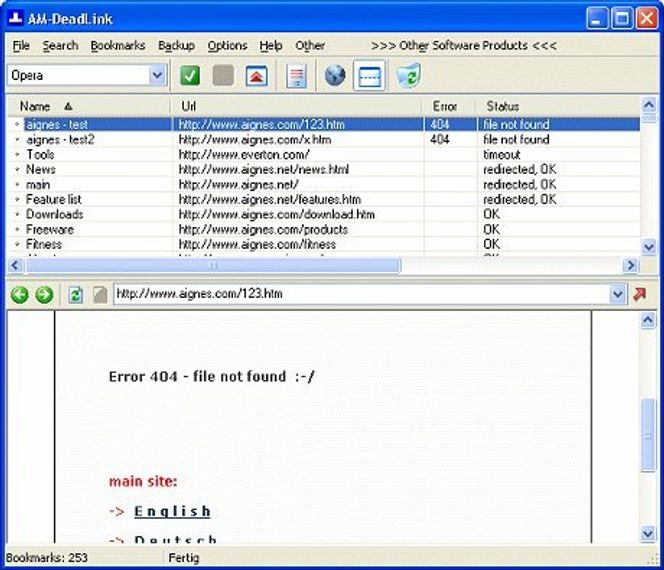This screenshot has width=664, height=570.
Task: Click bookmark list scroll down arrow
Action: point(649,246)
